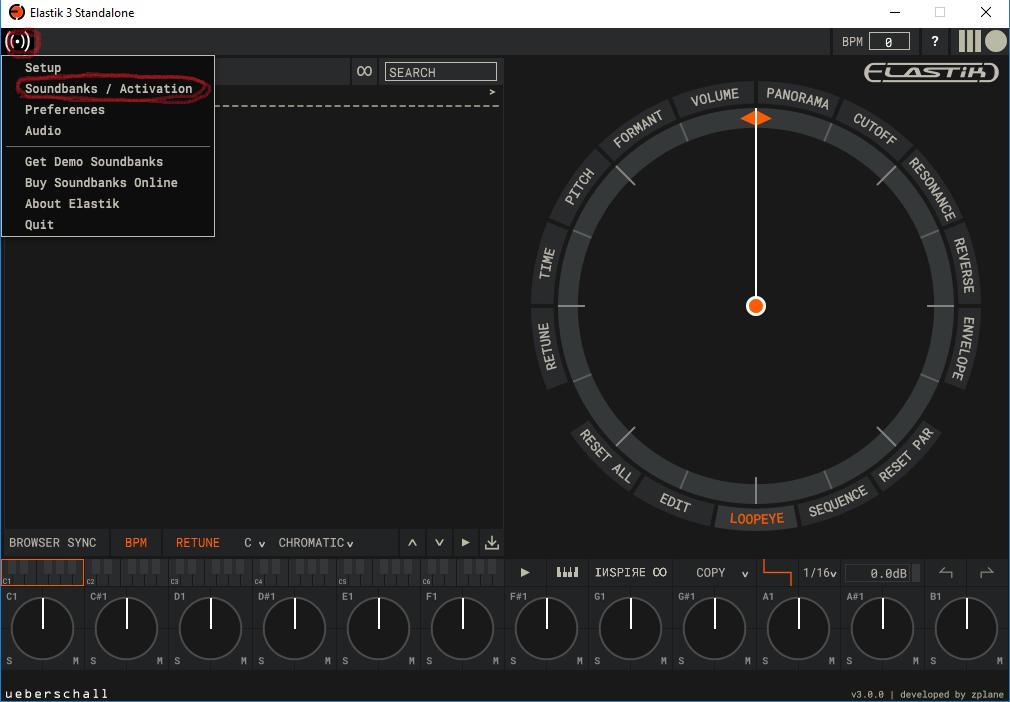Click the browser down arrow icon
The image size is (1010, 702).
pos(439,543)
